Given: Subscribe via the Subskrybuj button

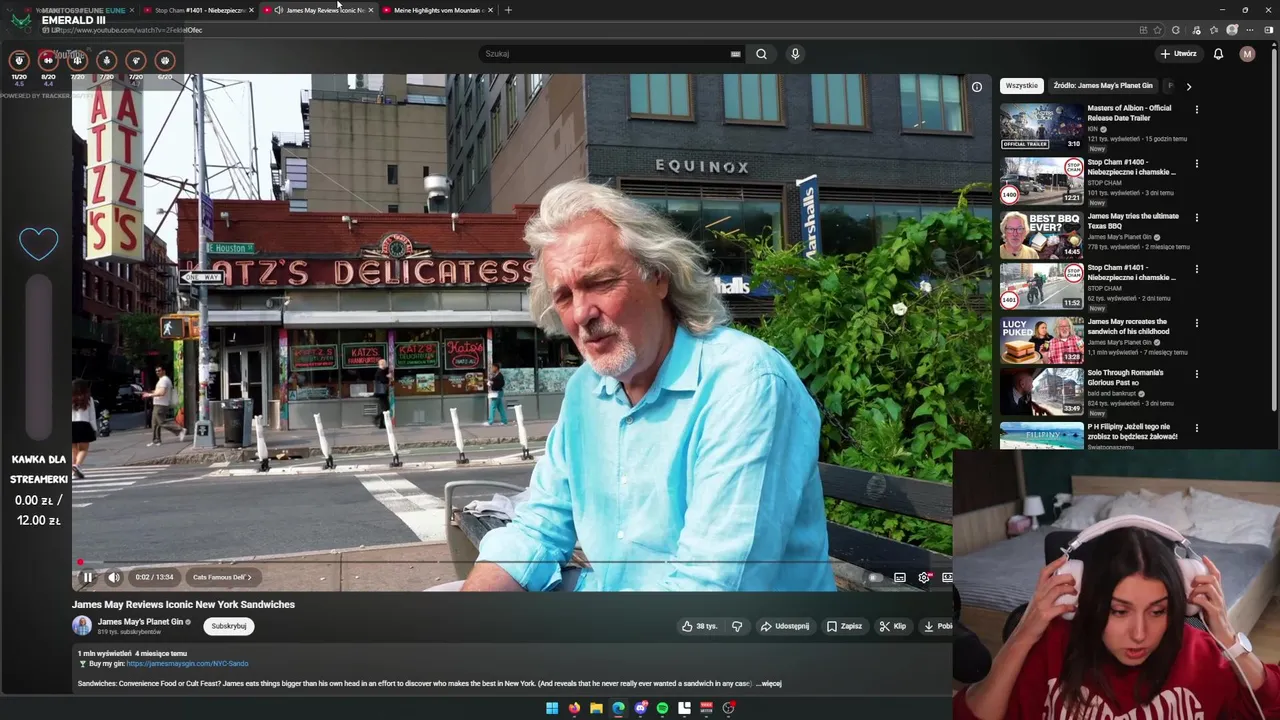Looking at the screenshot, I should (229, 626).
